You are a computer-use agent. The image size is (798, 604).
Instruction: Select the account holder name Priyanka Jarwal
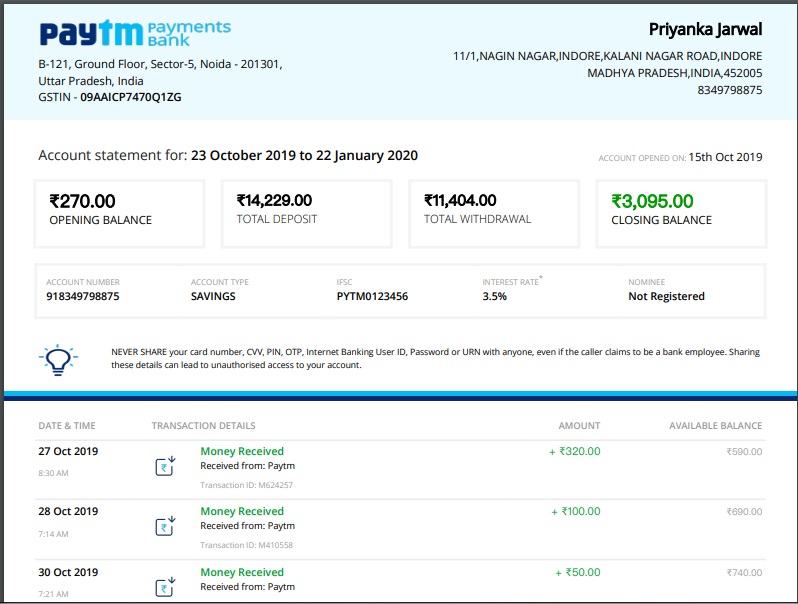tap(705, 30)
